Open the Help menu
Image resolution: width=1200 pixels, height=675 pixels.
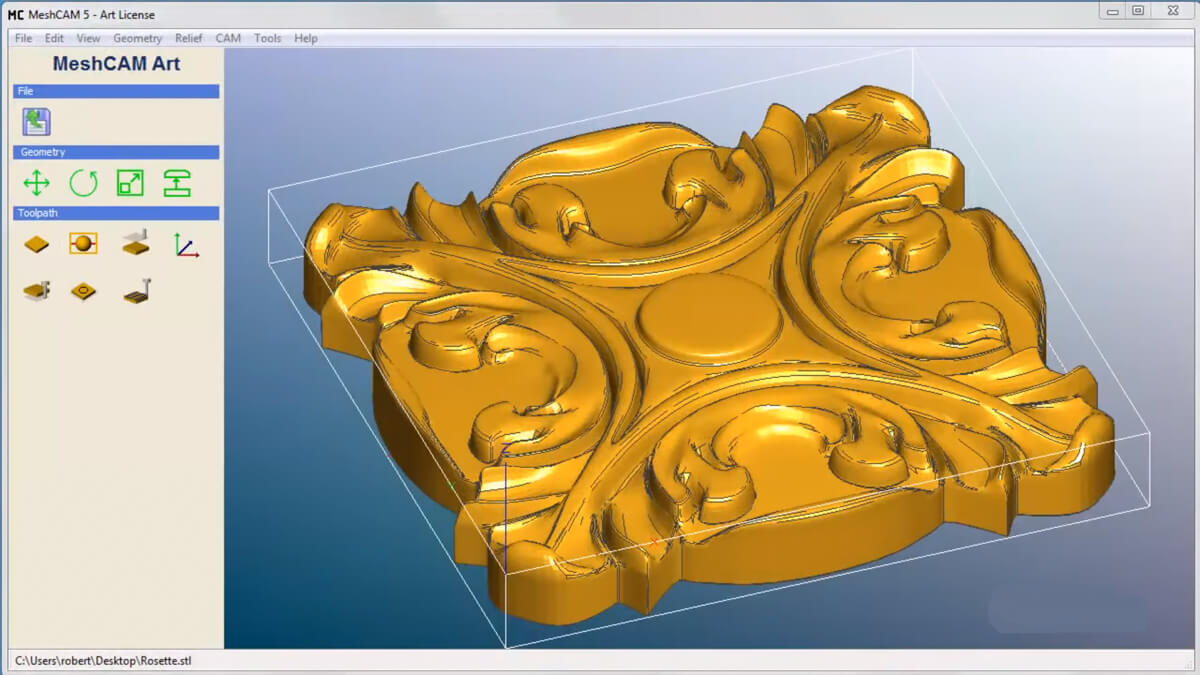tap(306, 38)
